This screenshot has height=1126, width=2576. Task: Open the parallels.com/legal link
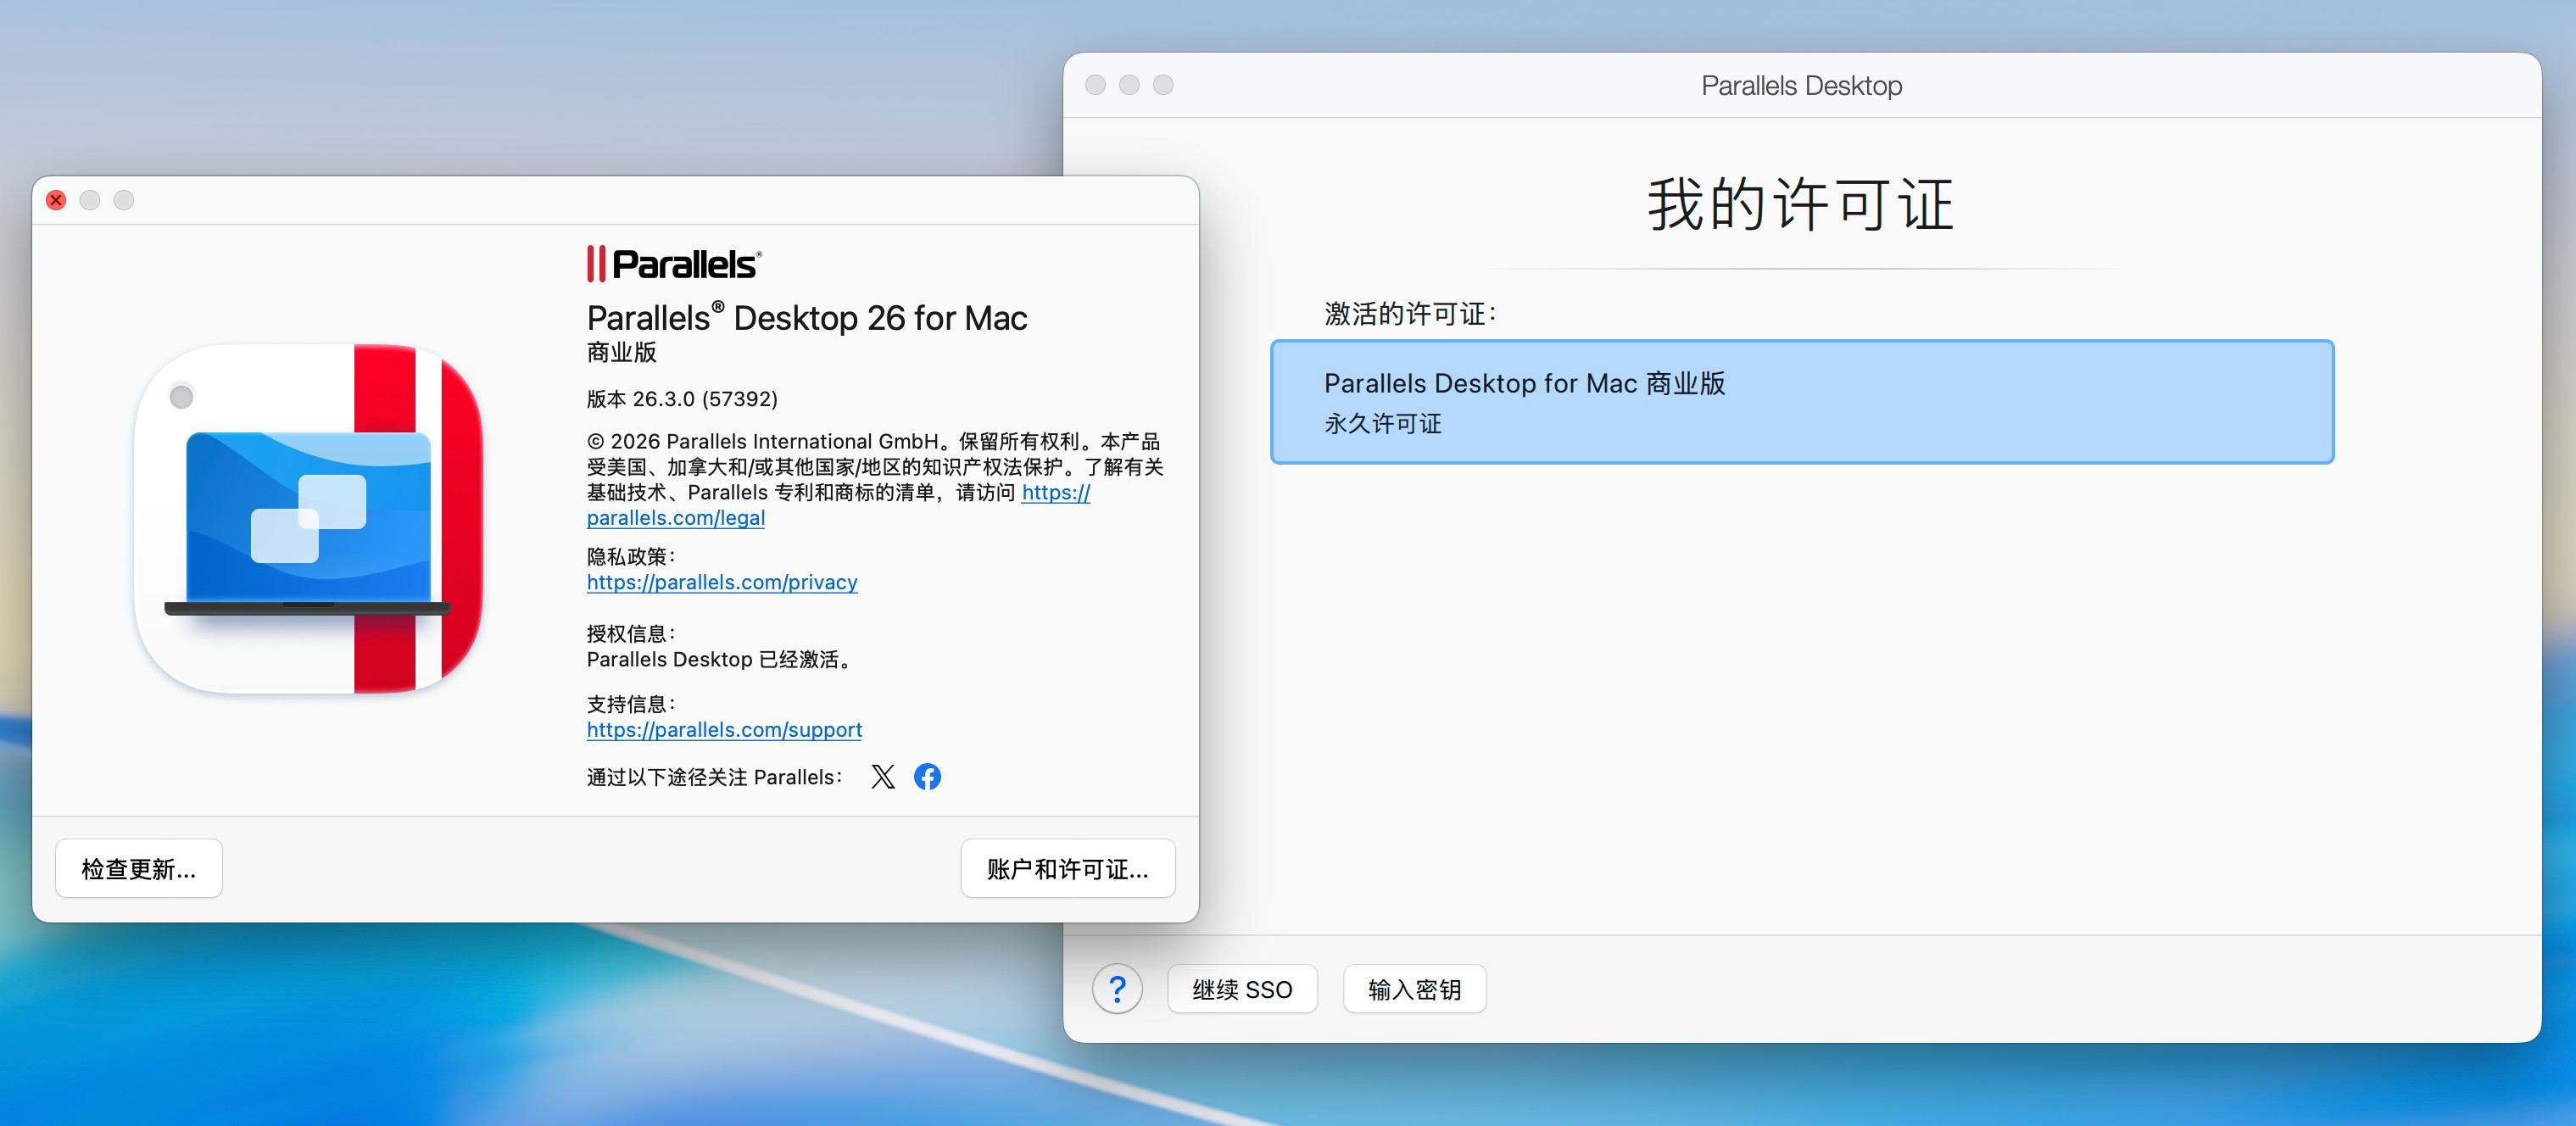(x=675, y=518)
